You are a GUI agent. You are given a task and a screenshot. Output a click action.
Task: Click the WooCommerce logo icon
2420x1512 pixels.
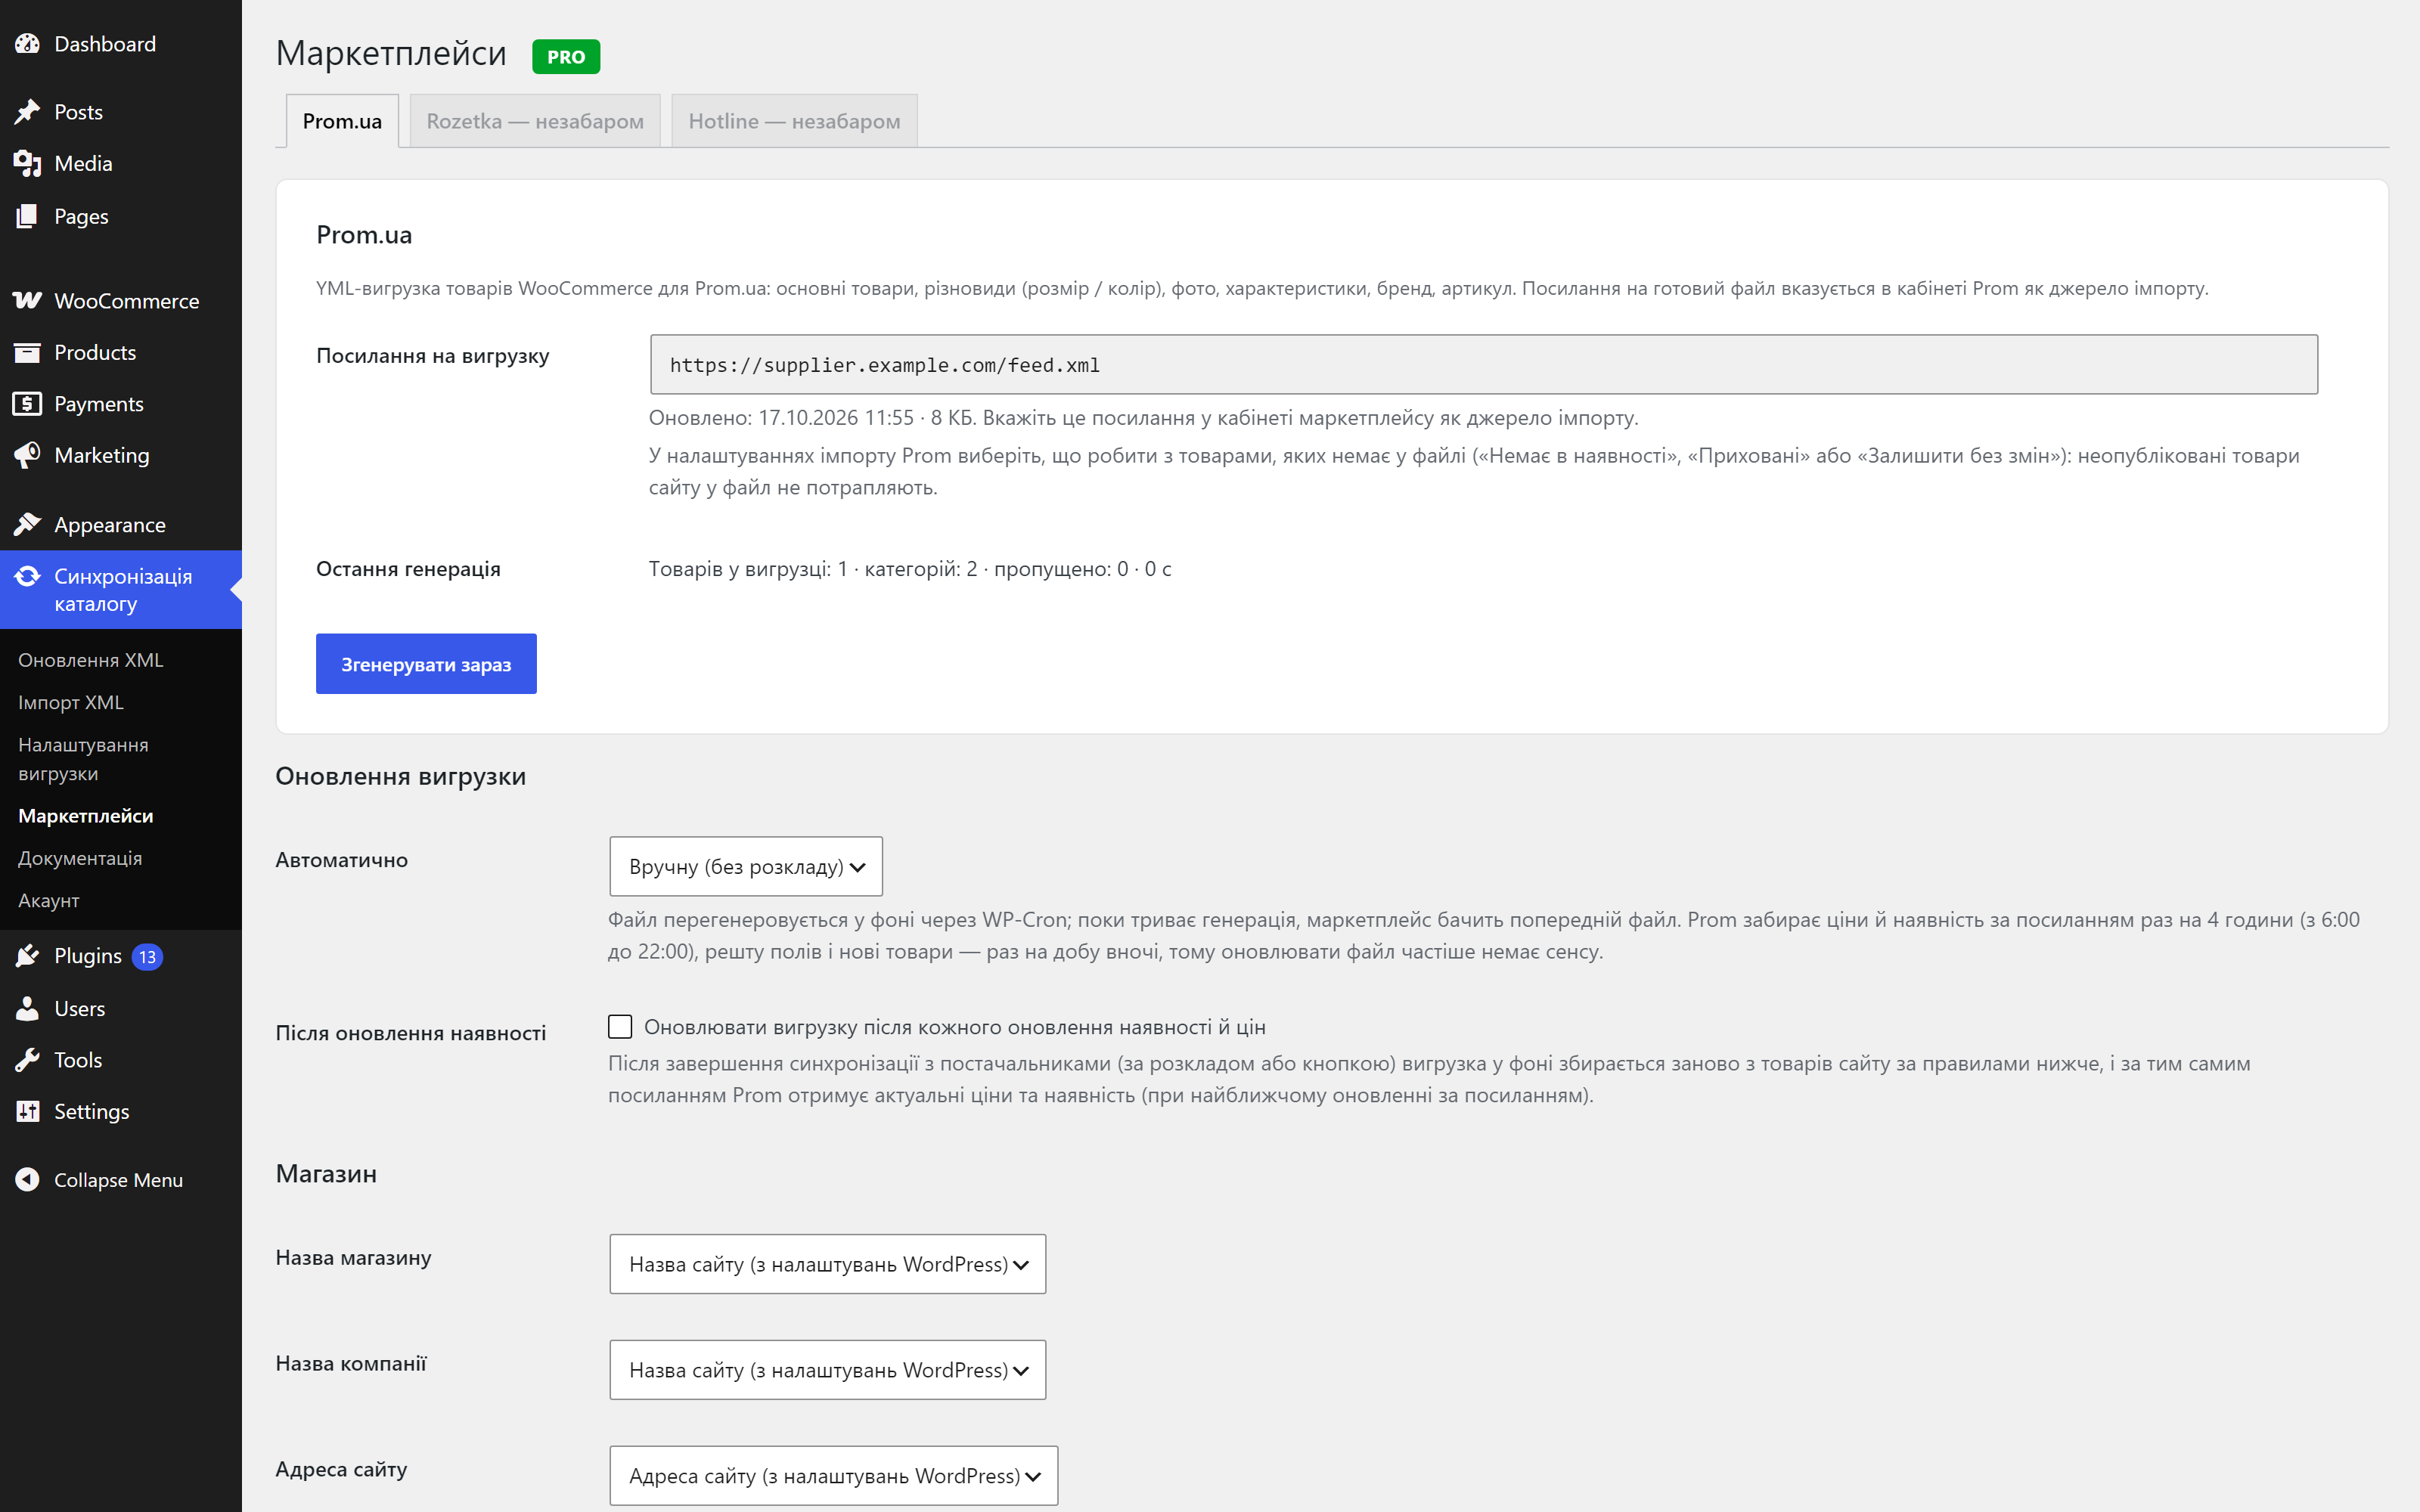point(27,300)
